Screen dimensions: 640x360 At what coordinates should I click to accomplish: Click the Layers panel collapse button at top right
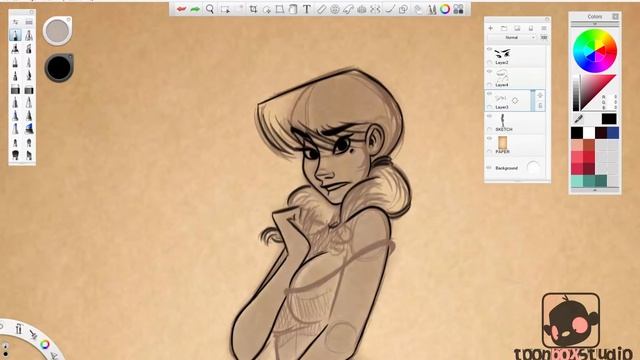(x=547, y=19)
